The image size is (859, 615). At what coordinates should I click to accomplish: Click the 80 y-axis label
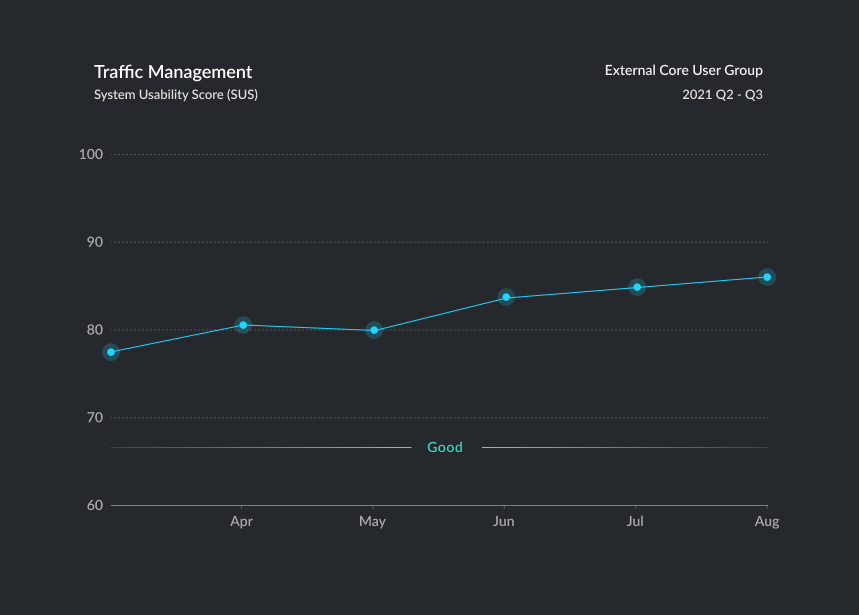95,330
